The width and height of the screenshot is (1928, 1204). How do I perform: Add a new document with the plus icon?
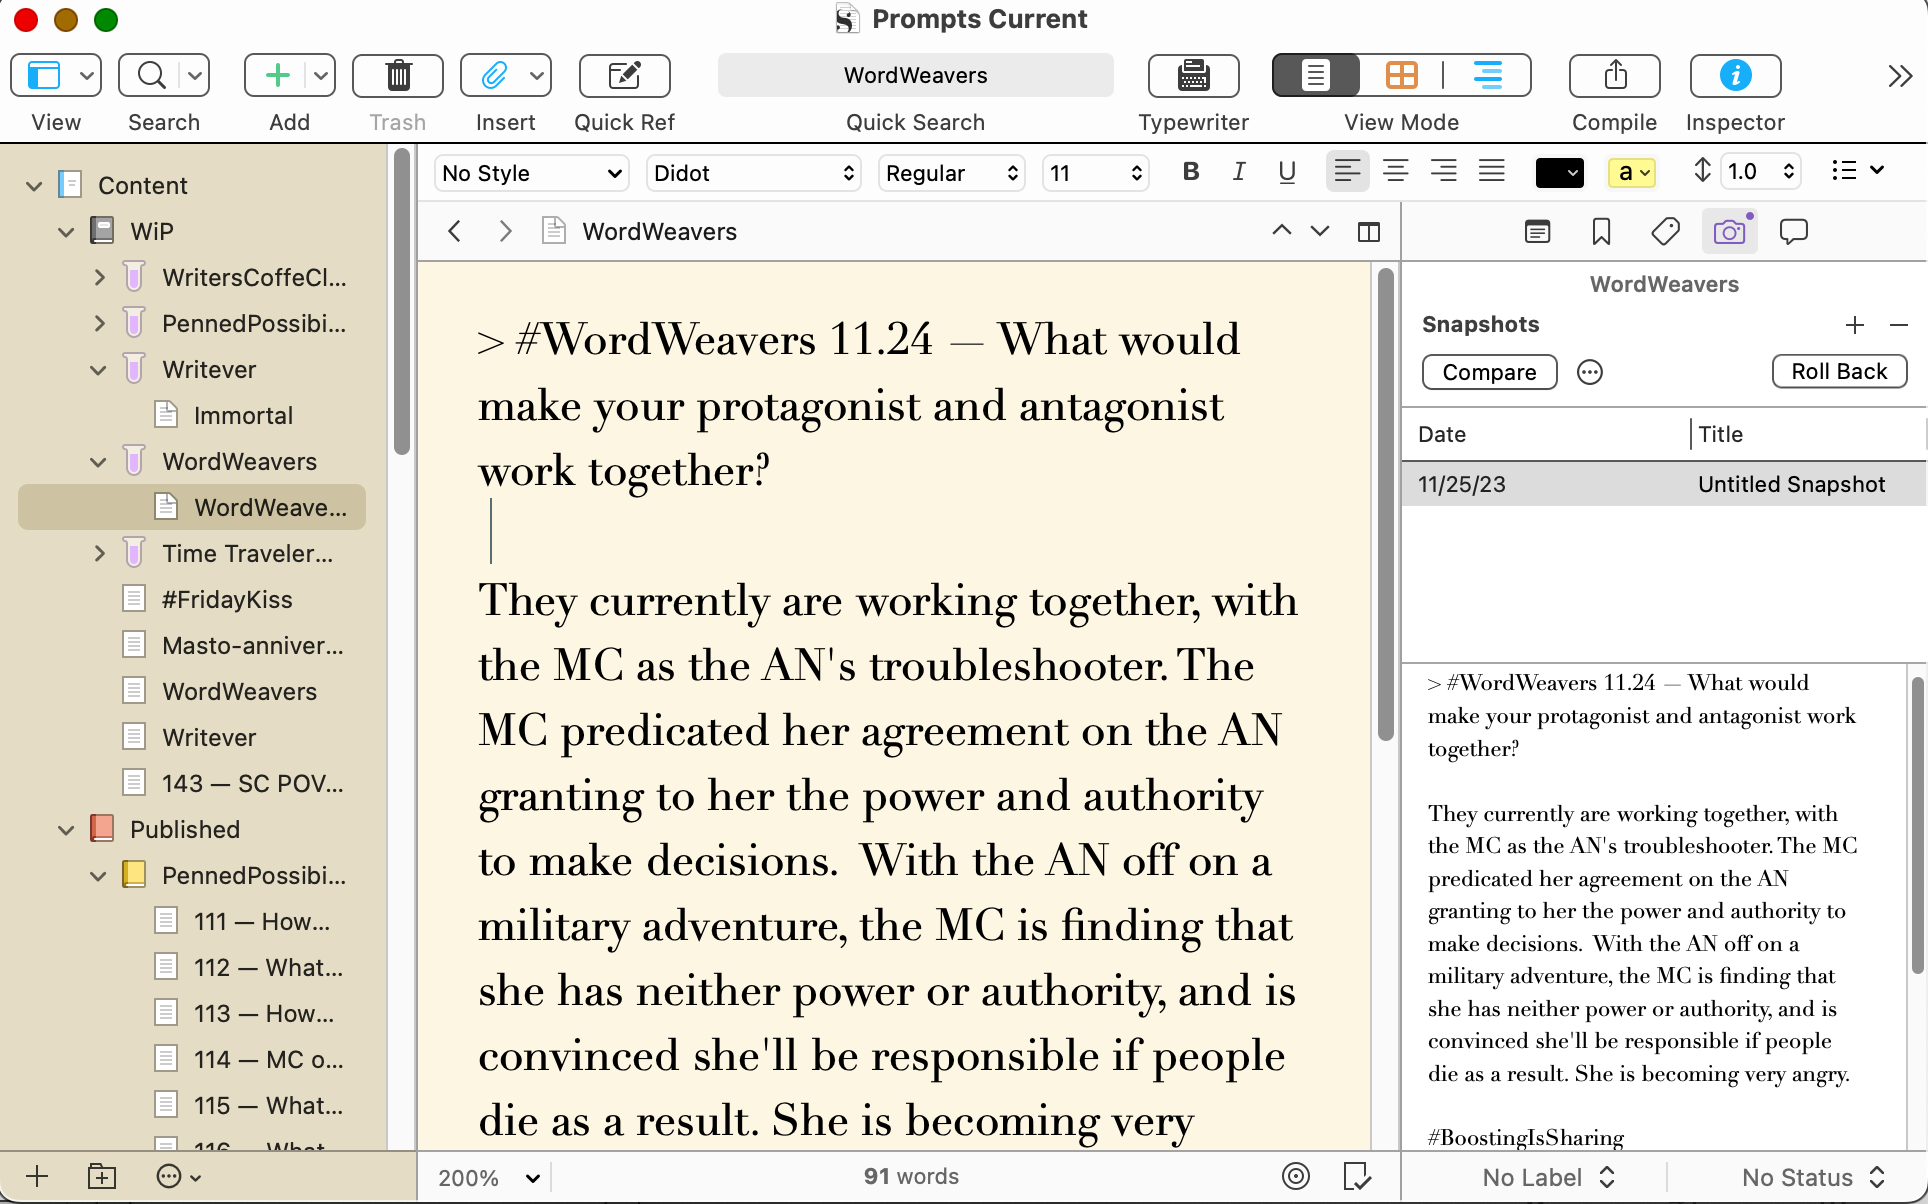[277, 75]
